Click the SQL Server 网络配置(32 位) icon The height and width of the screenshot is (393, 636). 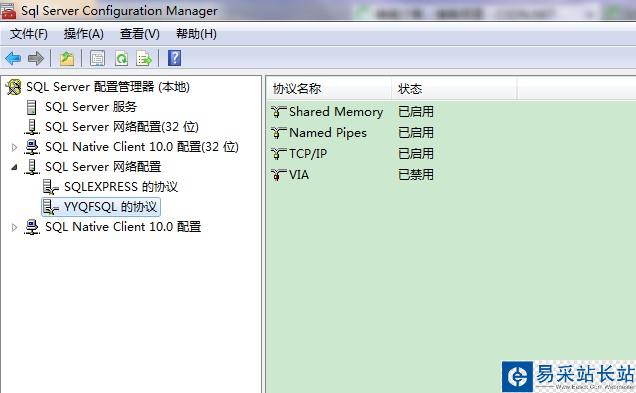(32, 127)
